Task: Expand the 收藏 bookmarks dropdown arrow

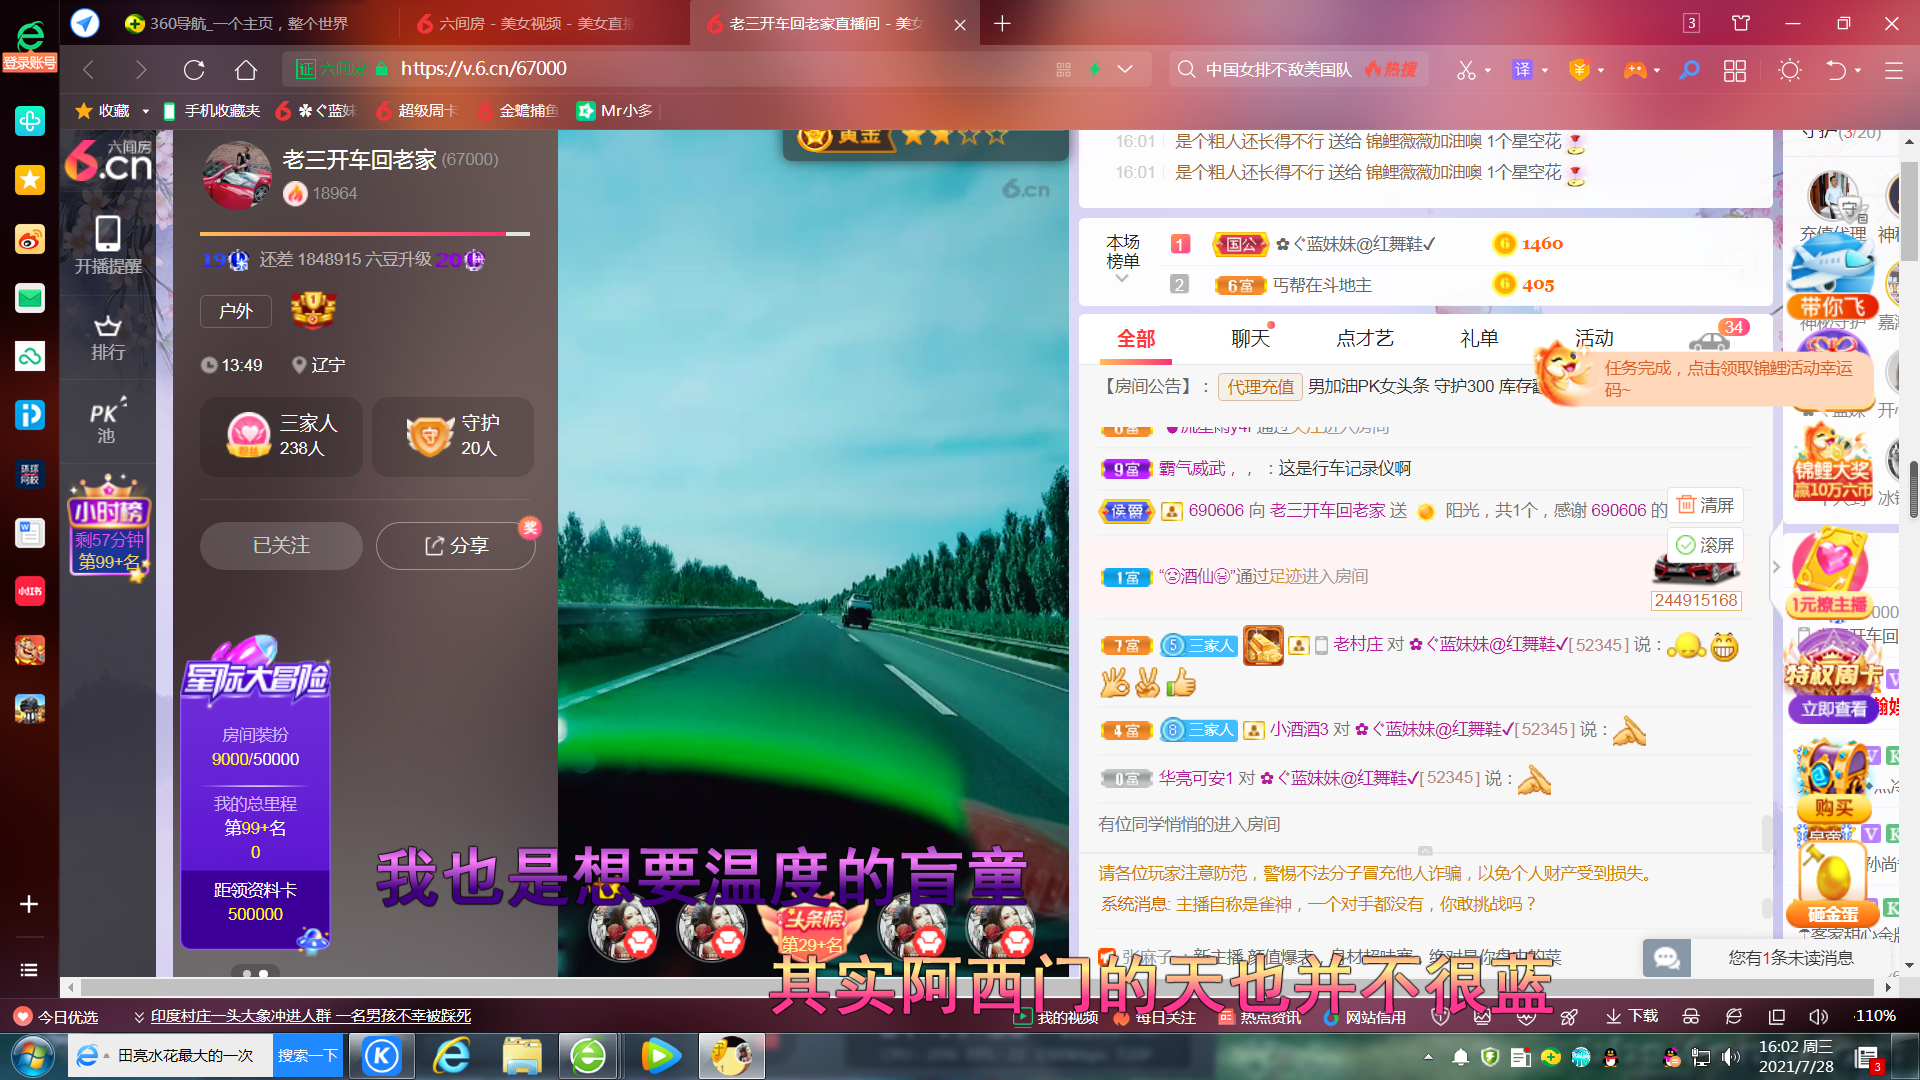Action: click(145, 111)
